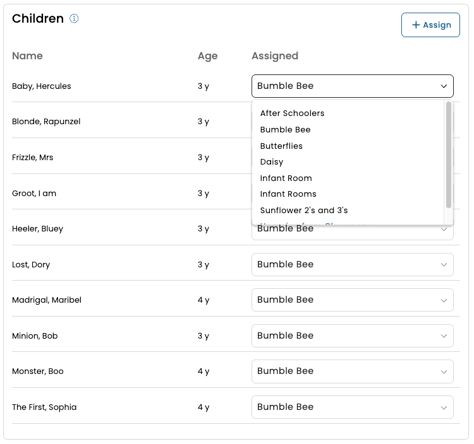
Task: Click the info icon beside Children heading
Action: [74, 18]
